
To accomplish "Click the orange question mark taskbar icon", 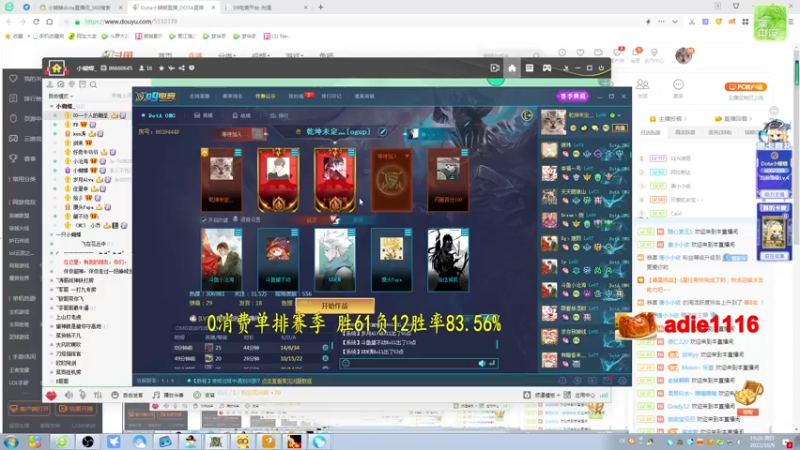I will coord(268,441).
